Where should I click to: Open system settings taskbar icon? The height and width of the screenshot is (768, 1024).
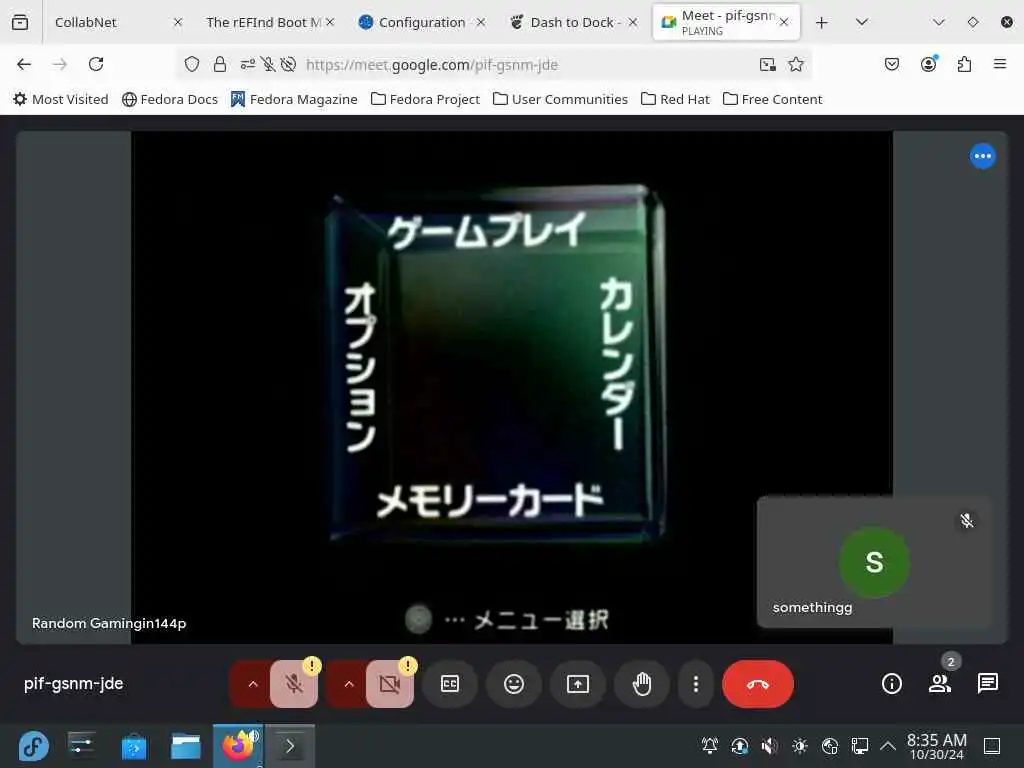tap(82, 746)
